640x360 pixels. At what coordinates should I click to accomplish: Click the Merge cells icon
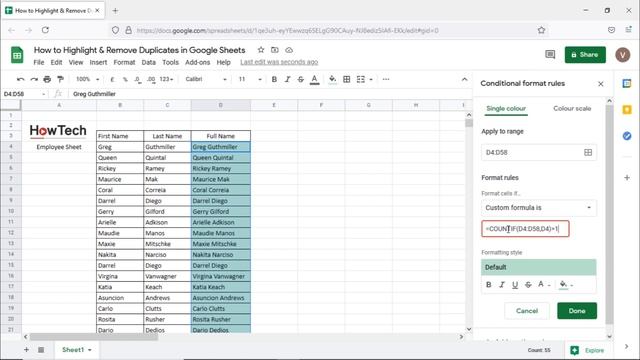361,79
